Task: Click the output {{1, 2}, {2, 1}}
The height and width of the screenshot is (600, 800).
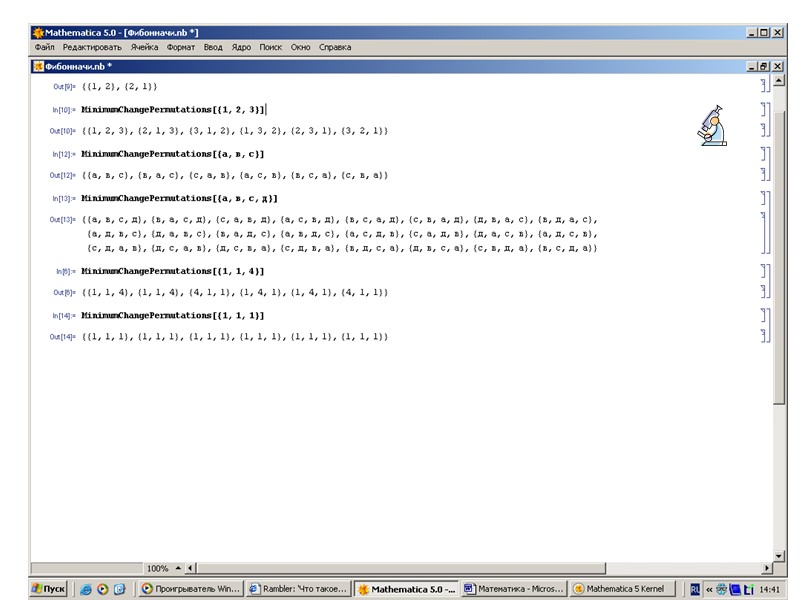Action: pos(120,86)
